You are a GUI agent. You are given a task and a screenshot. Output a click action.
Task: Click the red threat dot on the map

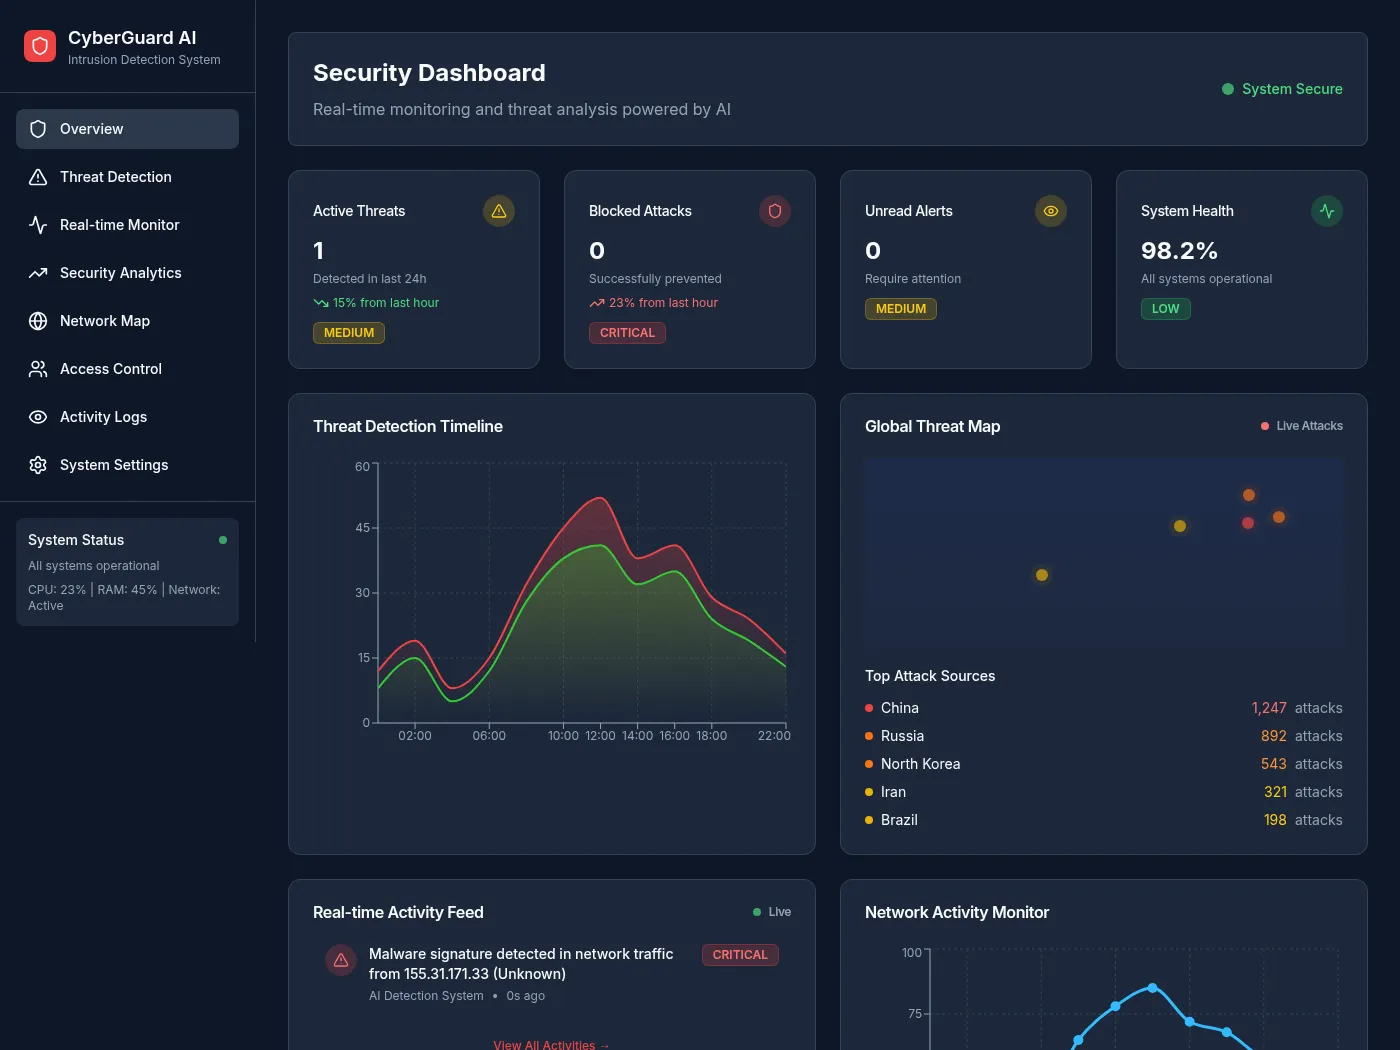(1248, 523)
